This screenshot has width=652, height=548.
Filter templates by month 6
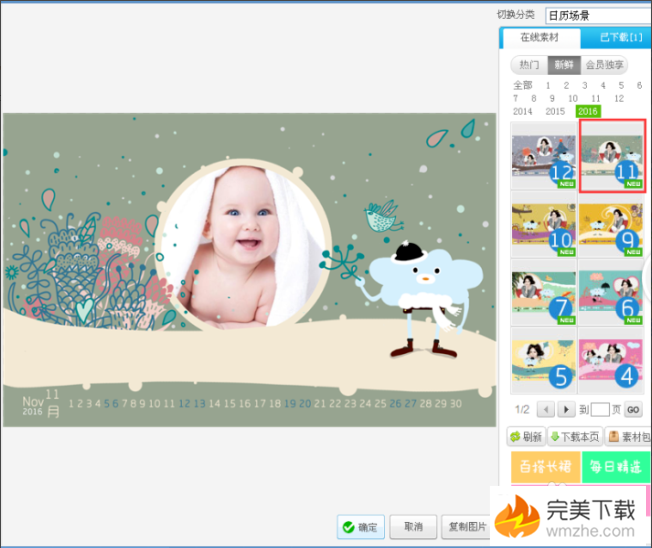click(x=640, y=85)
